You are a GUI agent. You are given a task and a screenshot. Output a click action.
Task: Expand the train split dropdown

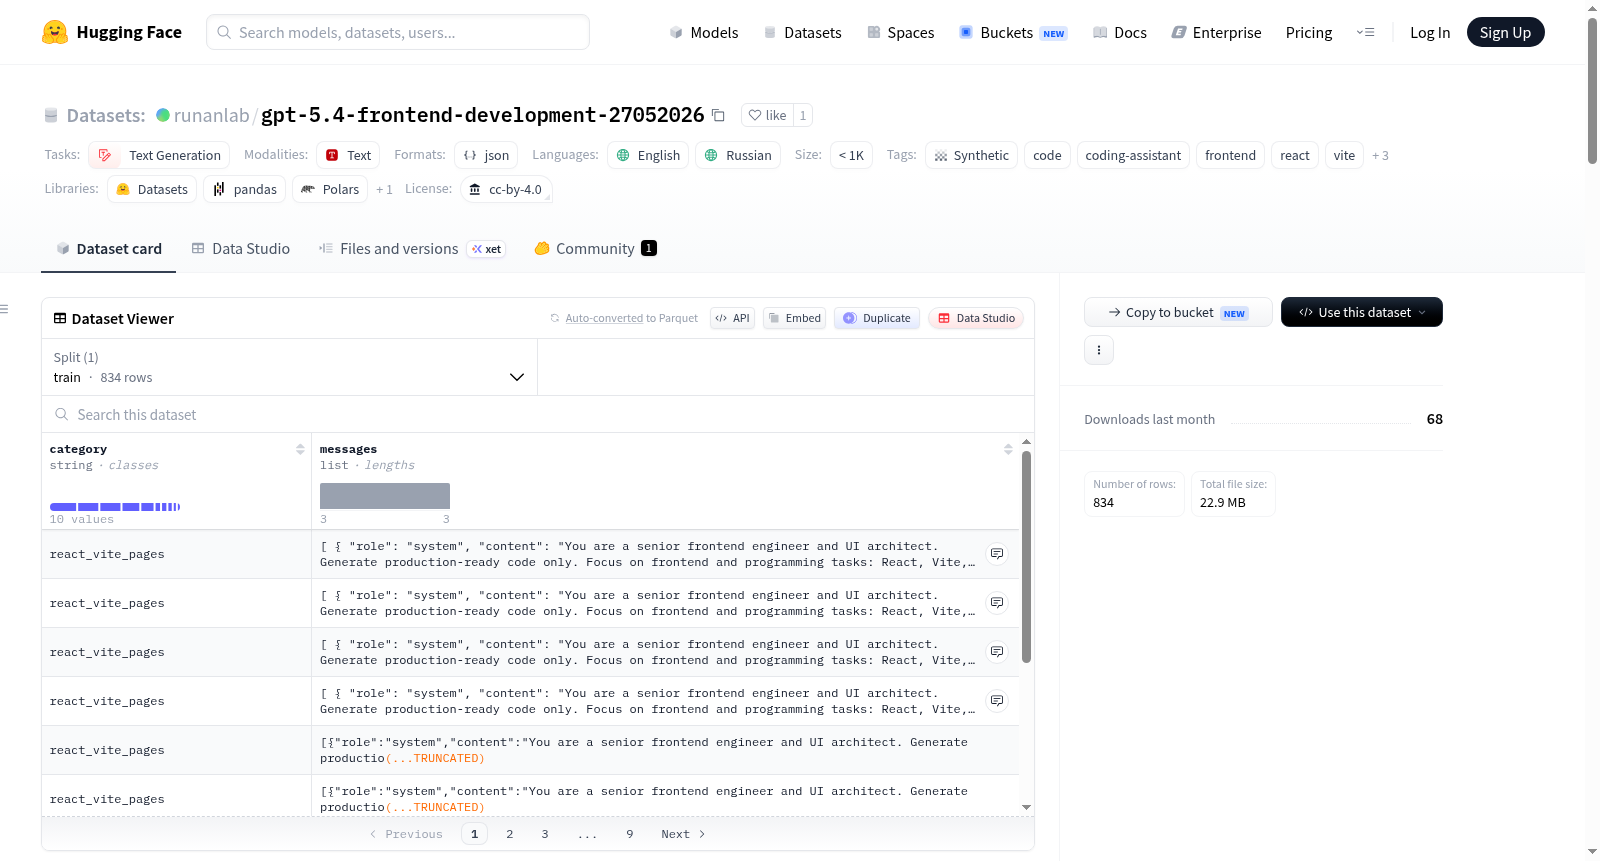pos(289,367)
